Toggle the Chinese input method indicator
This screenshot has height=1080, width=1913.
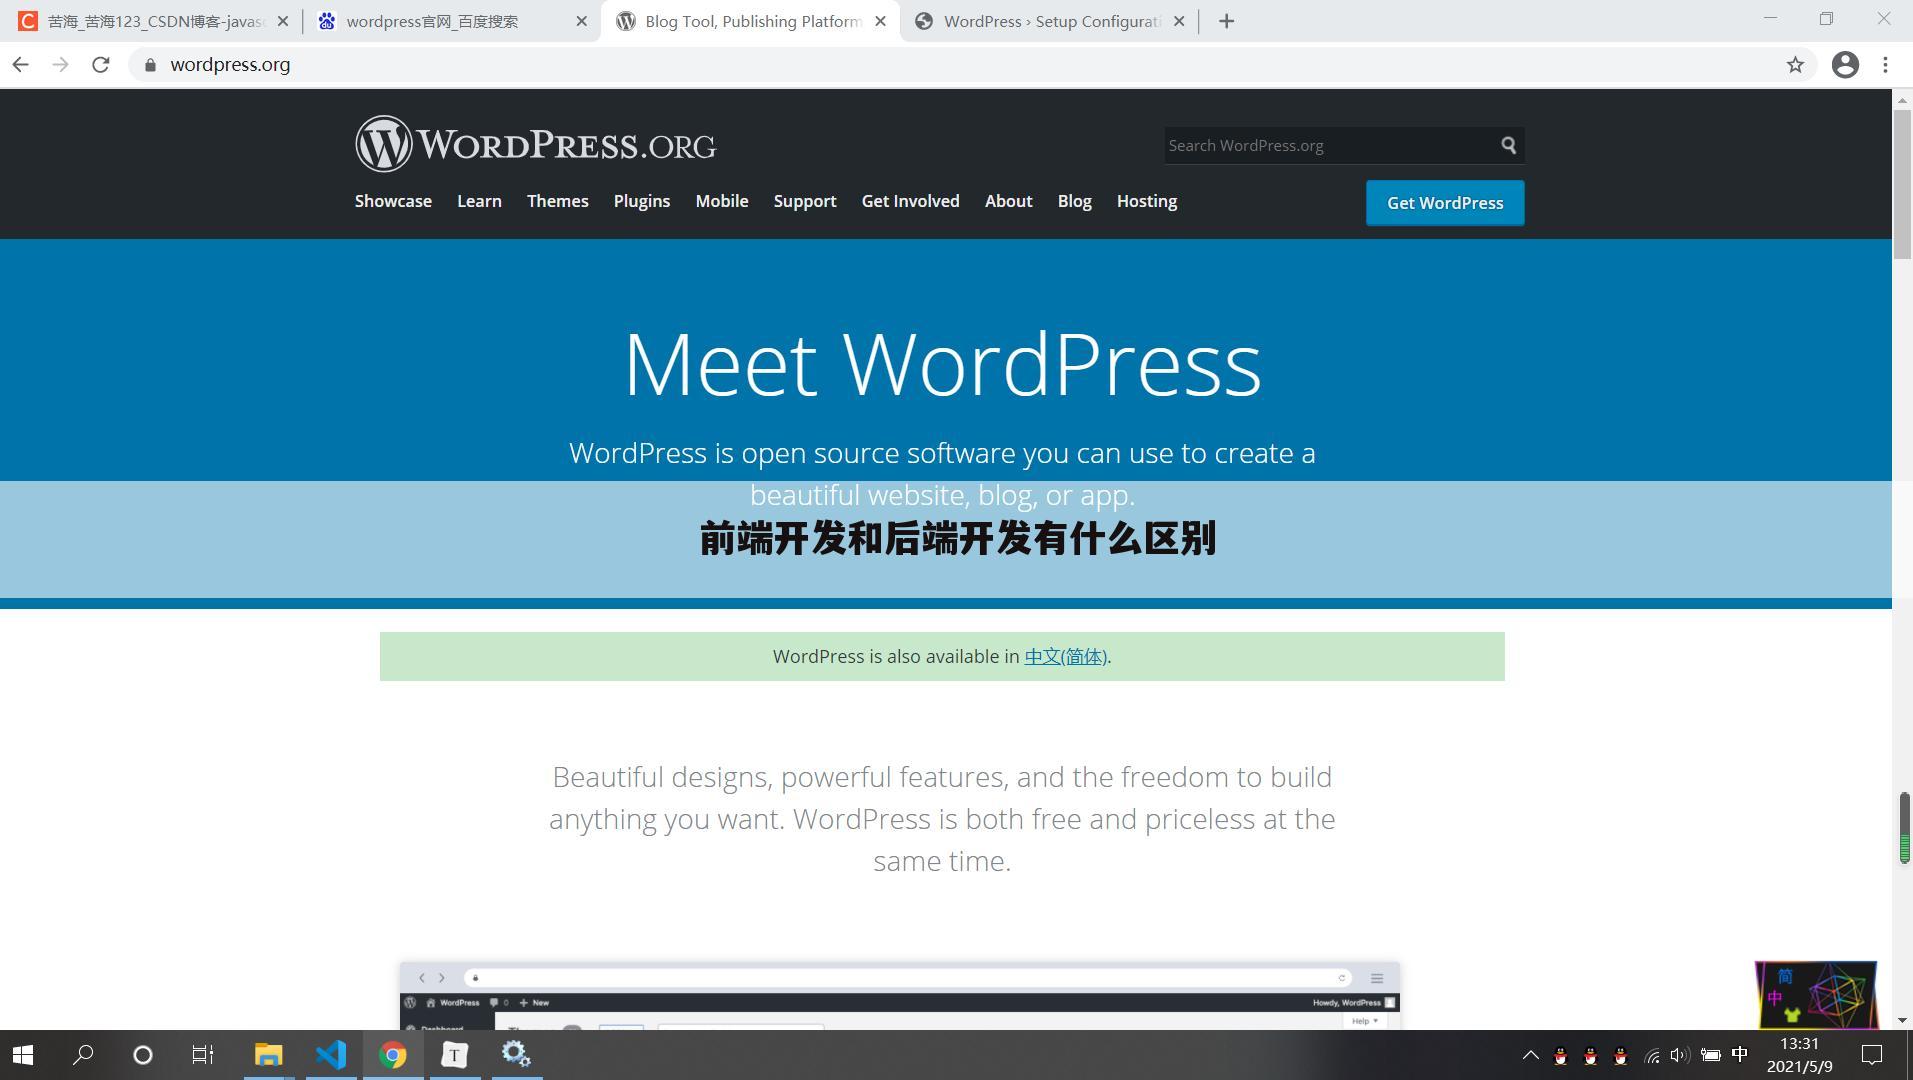pos(1740,1055)
